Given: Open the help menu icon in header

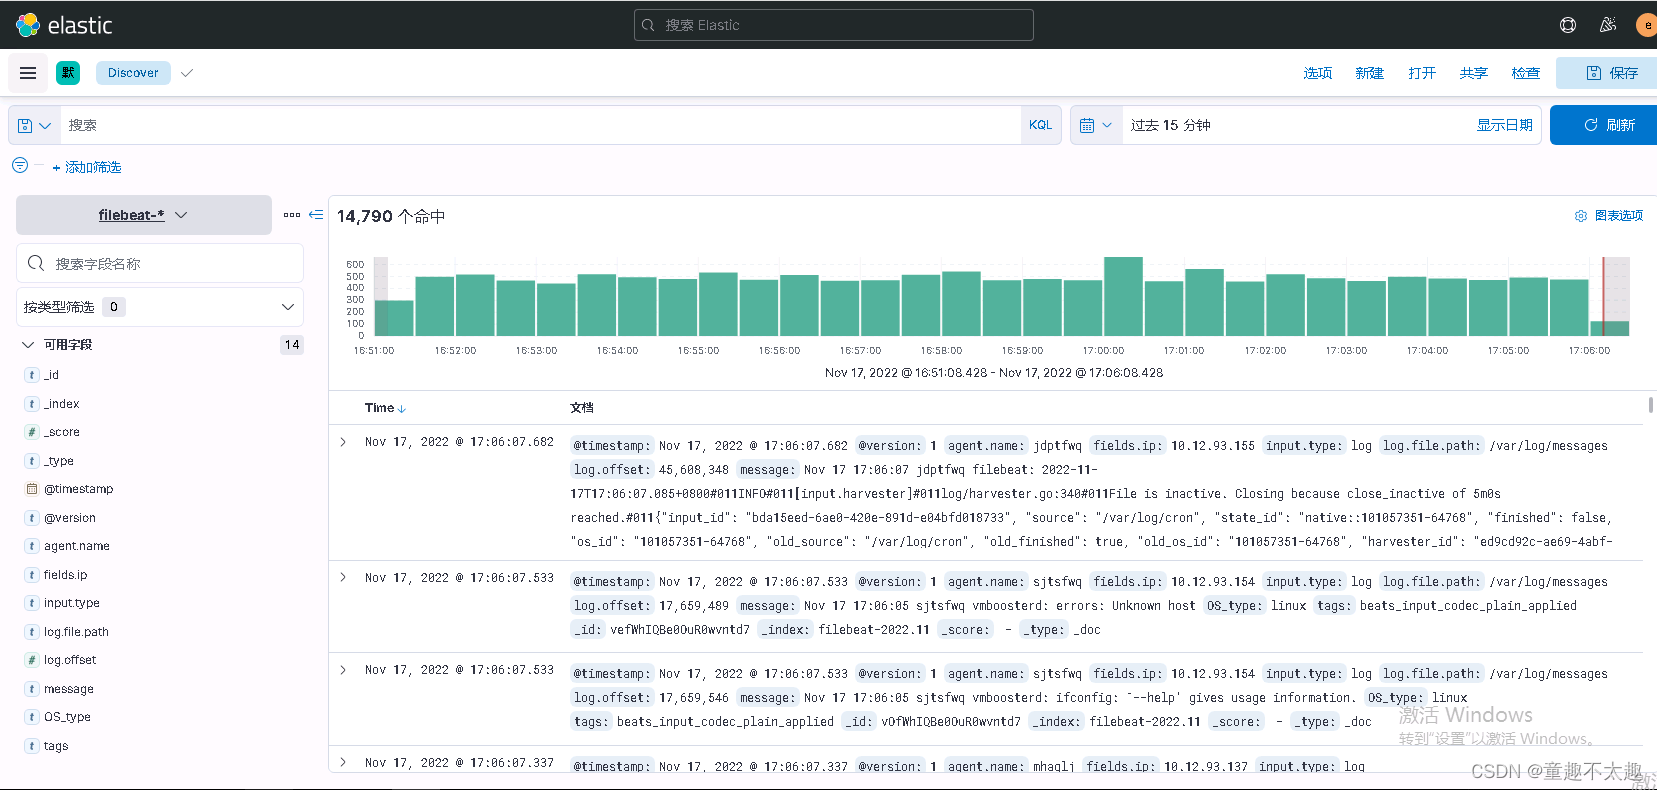Looking at the screenshot, I should coord(1568,25).
